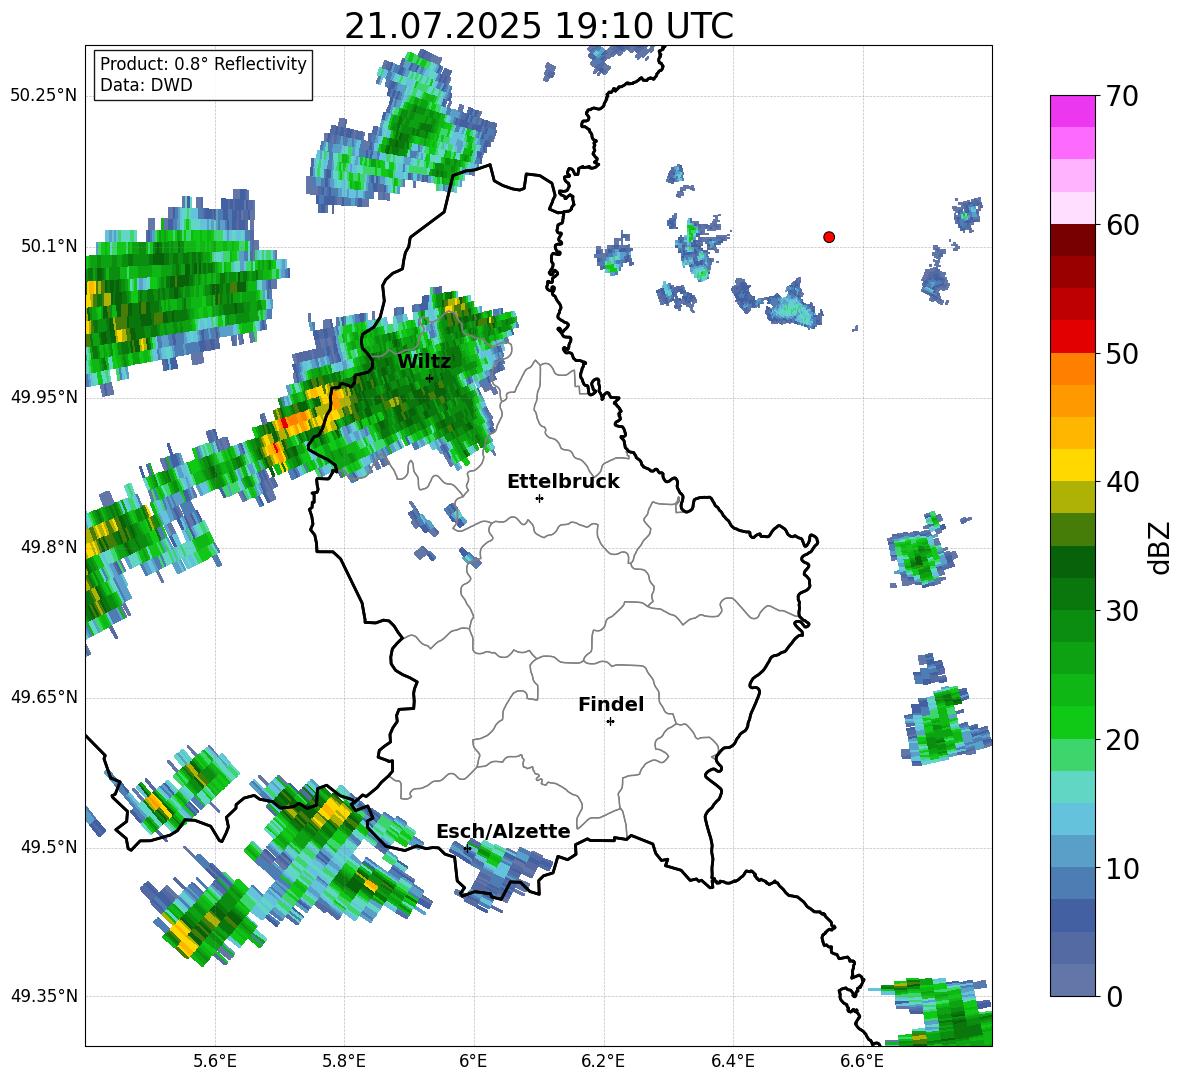Click the 49.5°N latitude label

coord(49,848)
